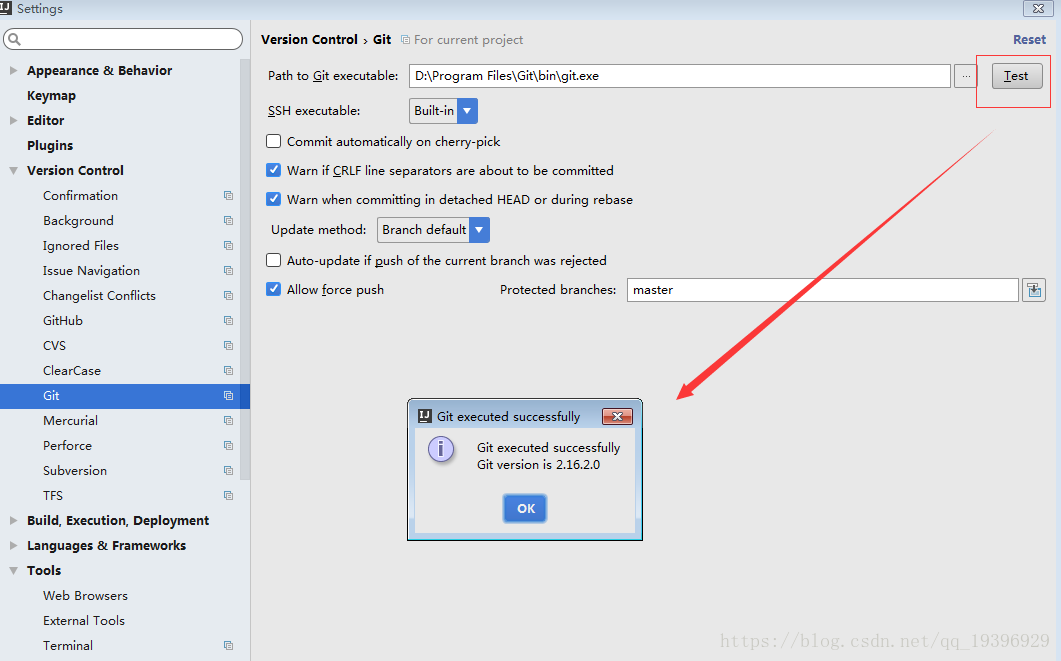
Task: Select Plugins in settings tree
Action: [x=50, y=145]
